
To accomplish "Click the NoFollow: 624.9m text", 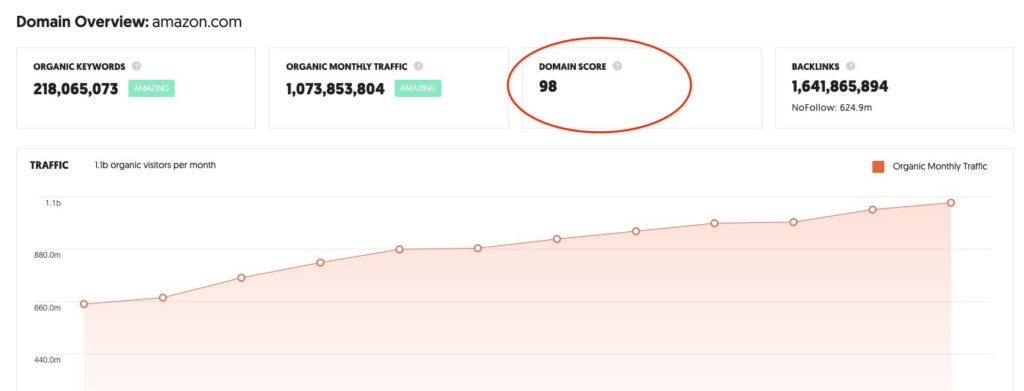I will 831,107.
